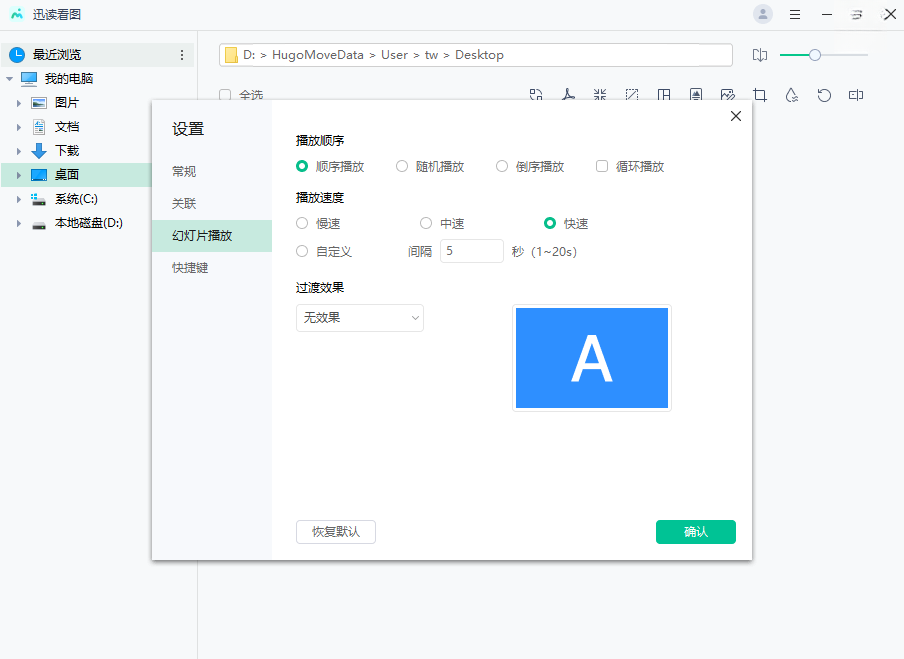Click tw in the path bar
904x659 pixels.
pyautogui.click(x=431, y=55)
